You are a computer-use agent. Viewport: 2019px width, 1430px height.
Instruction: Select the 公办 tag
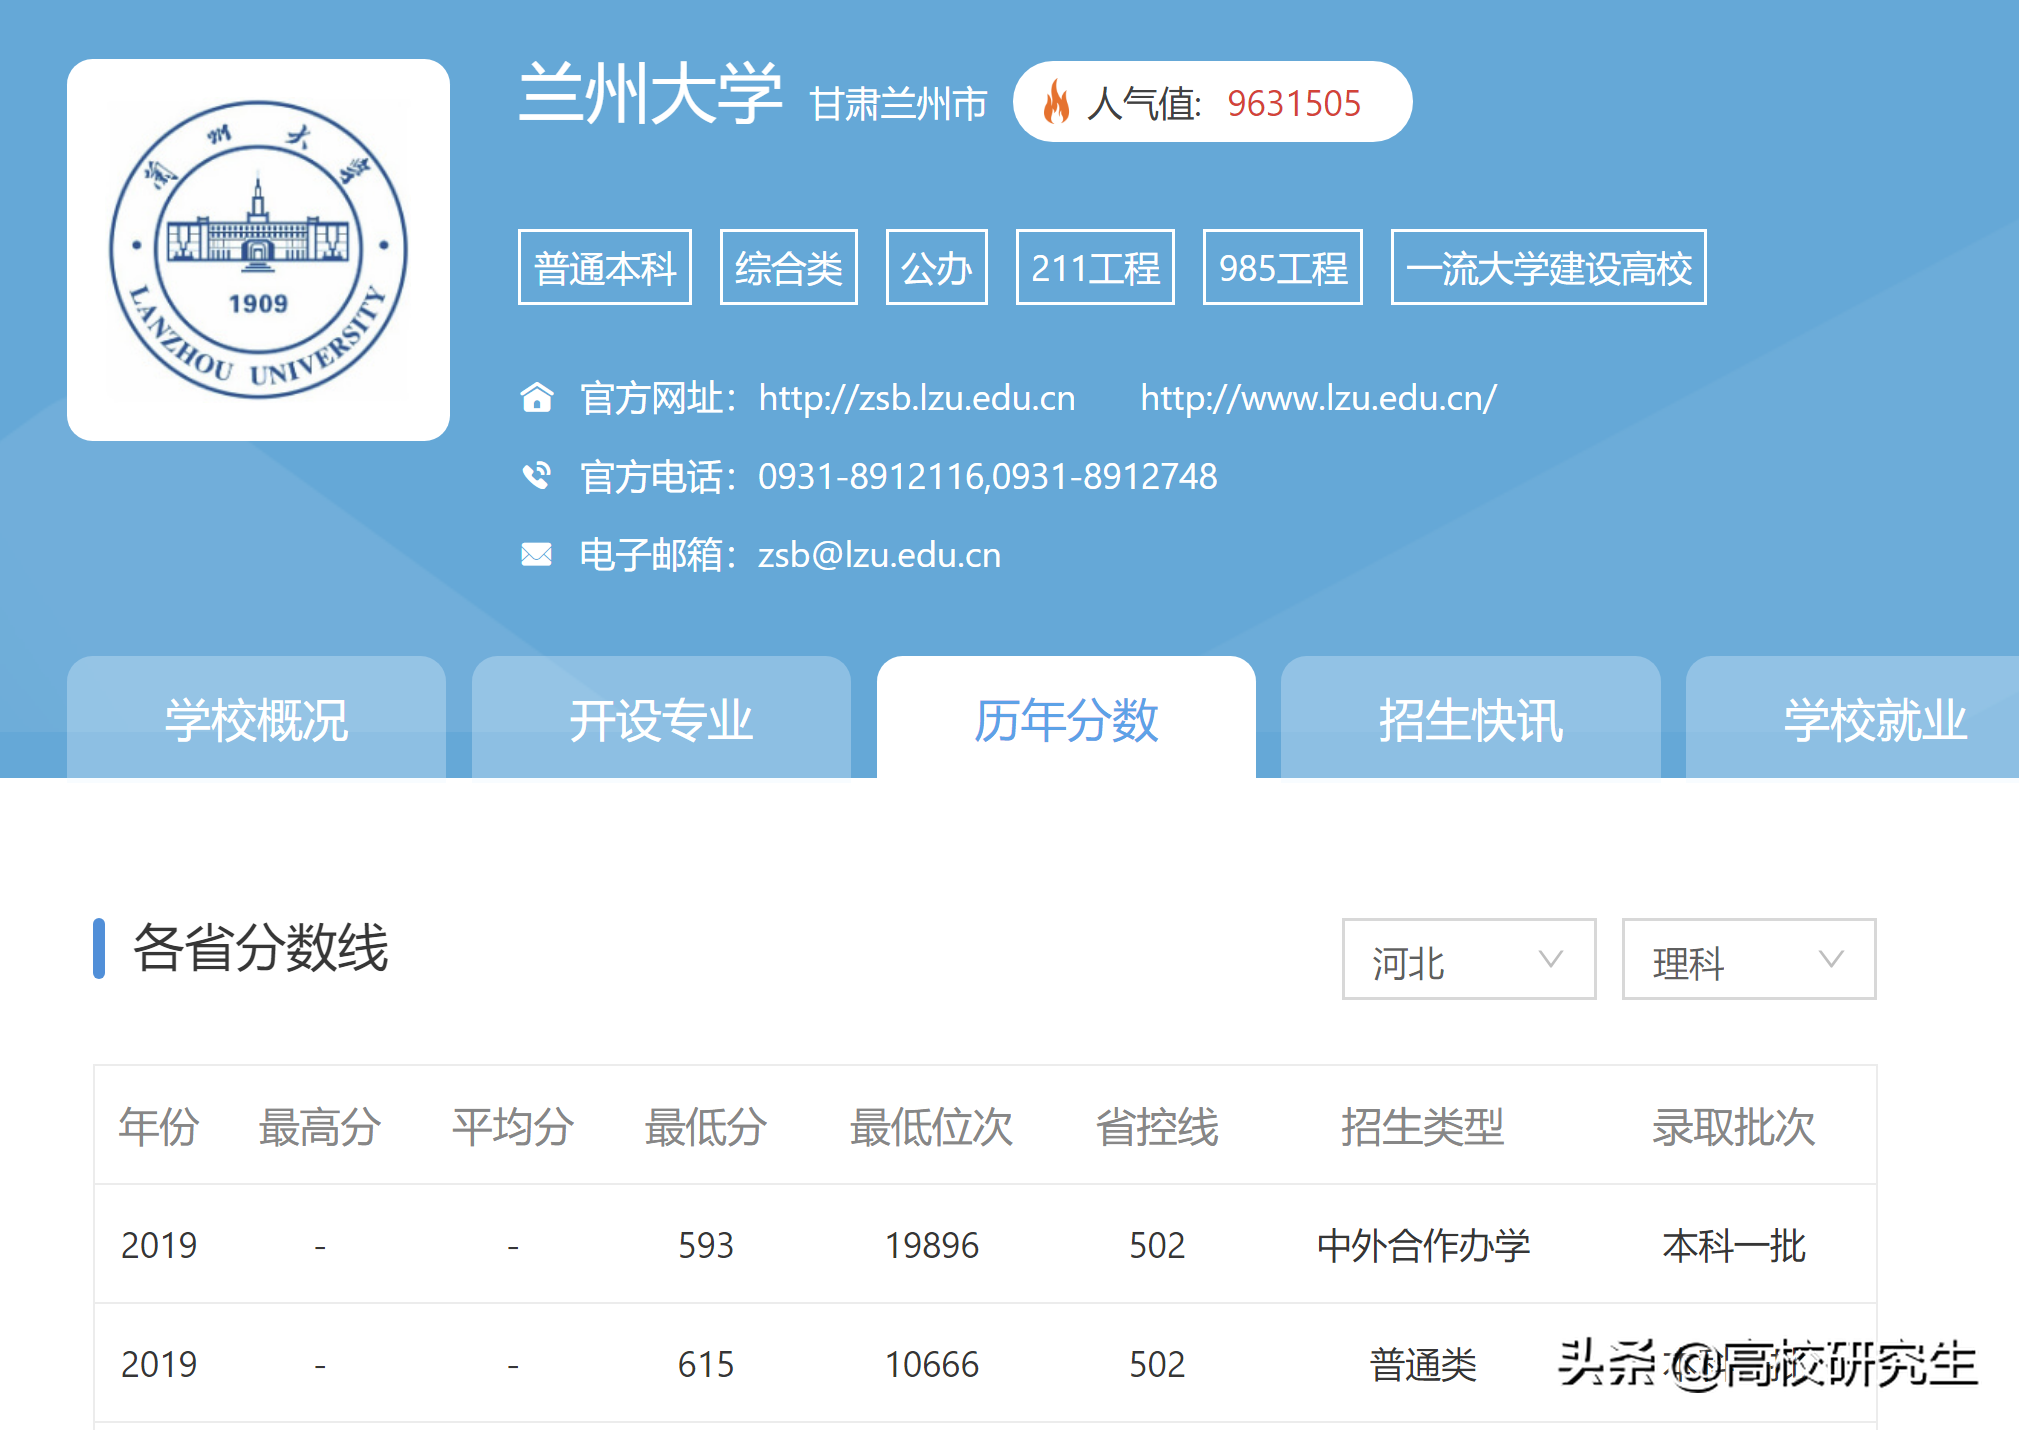coord(936,267)
